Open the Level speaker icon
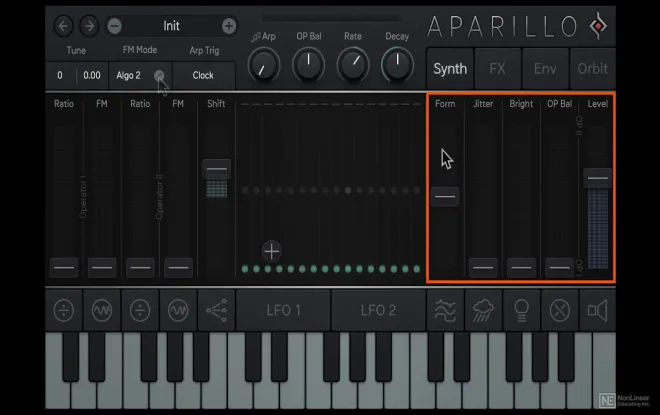 pos(597,311)
